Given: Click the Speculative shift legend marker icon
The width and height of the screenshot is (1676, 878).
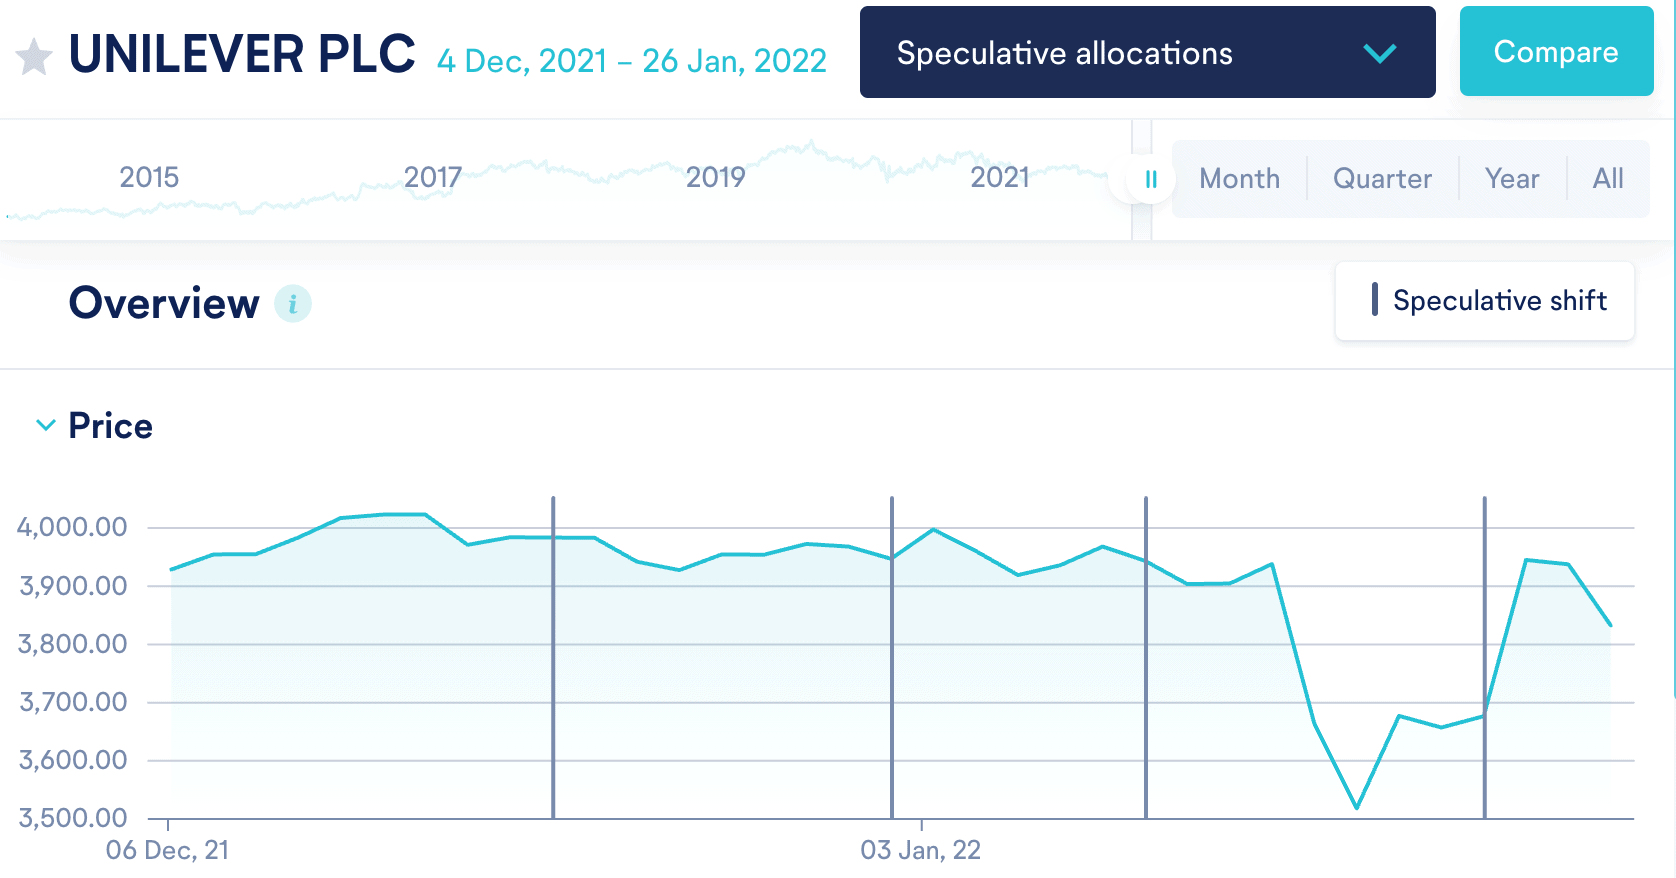Looking at the screenshot, I should tap(1375, 300).
